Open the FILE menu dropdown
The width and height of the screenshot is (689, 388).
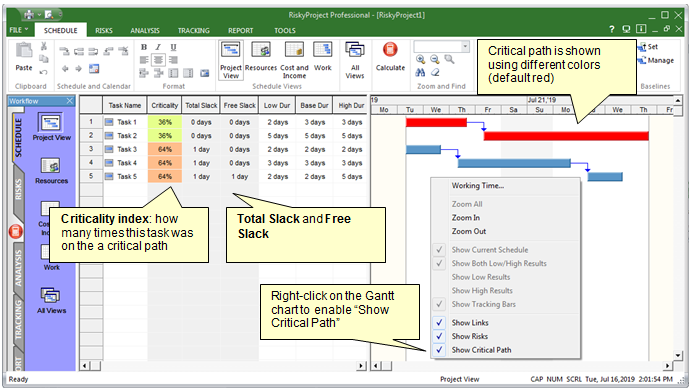(x=18, y=30)
